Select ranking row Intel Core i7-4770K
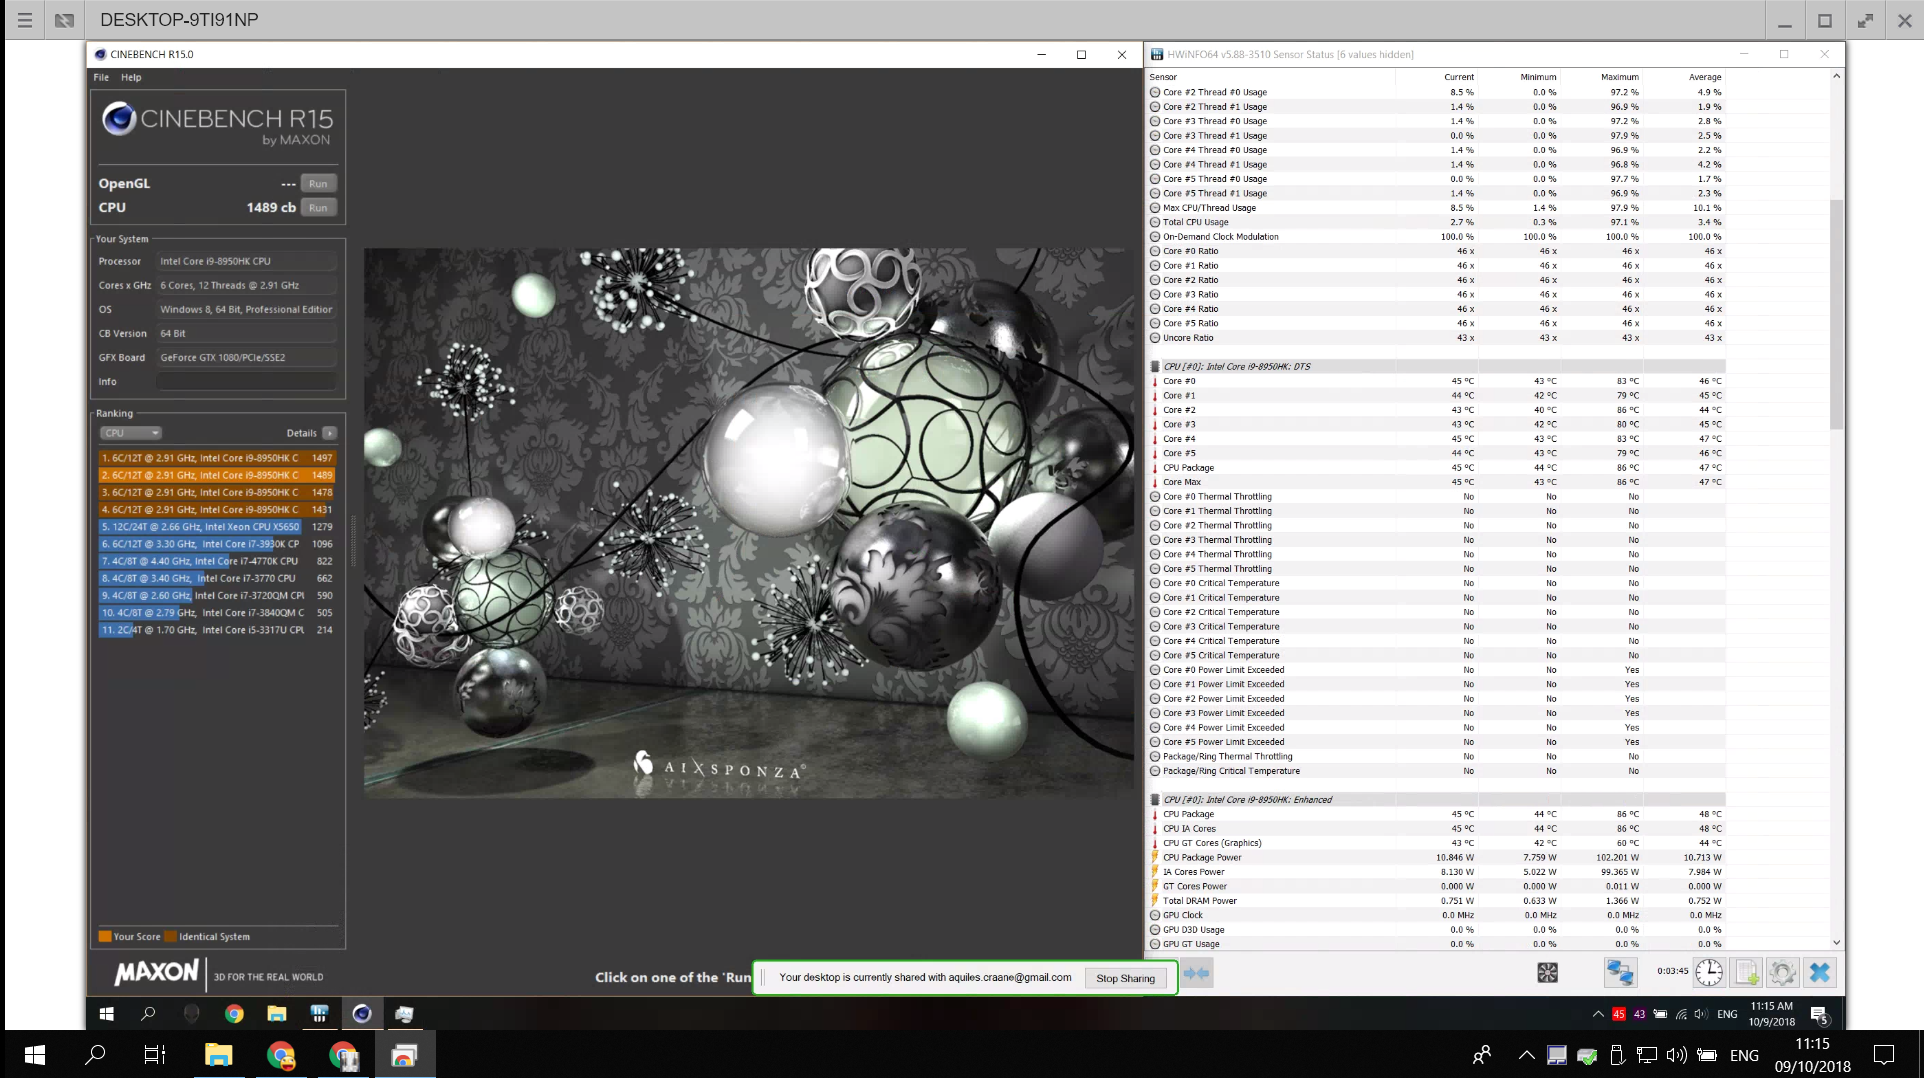 (x=217, y=561)
